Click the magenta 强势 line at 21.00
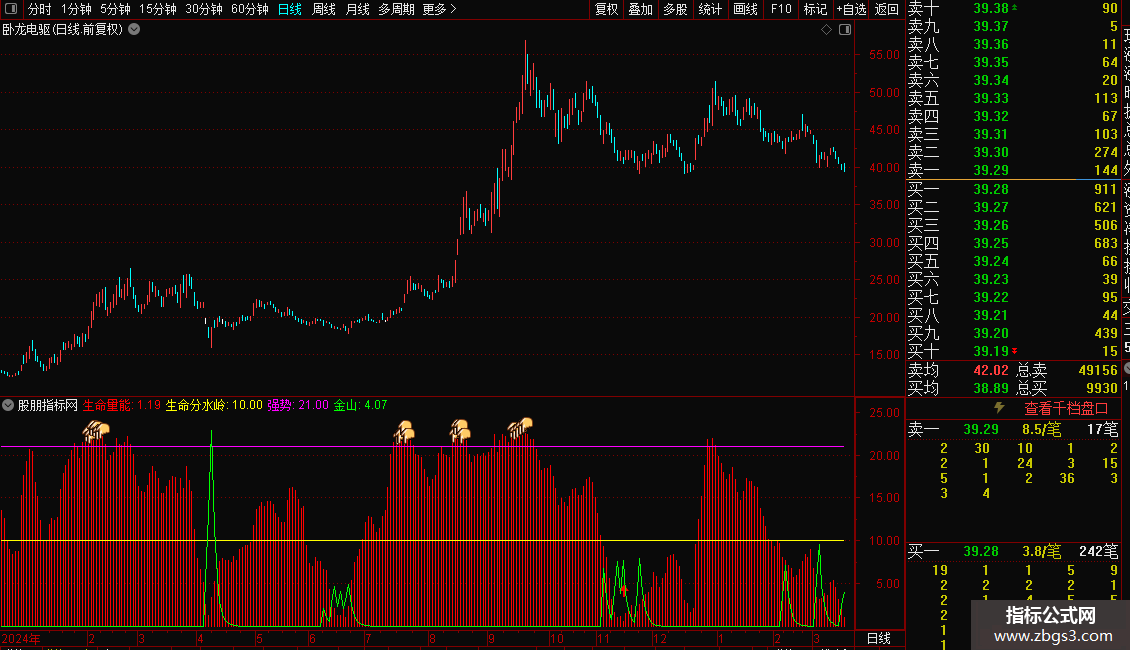The height and width of the screenshot is (650, 1130). click(422, 447)
